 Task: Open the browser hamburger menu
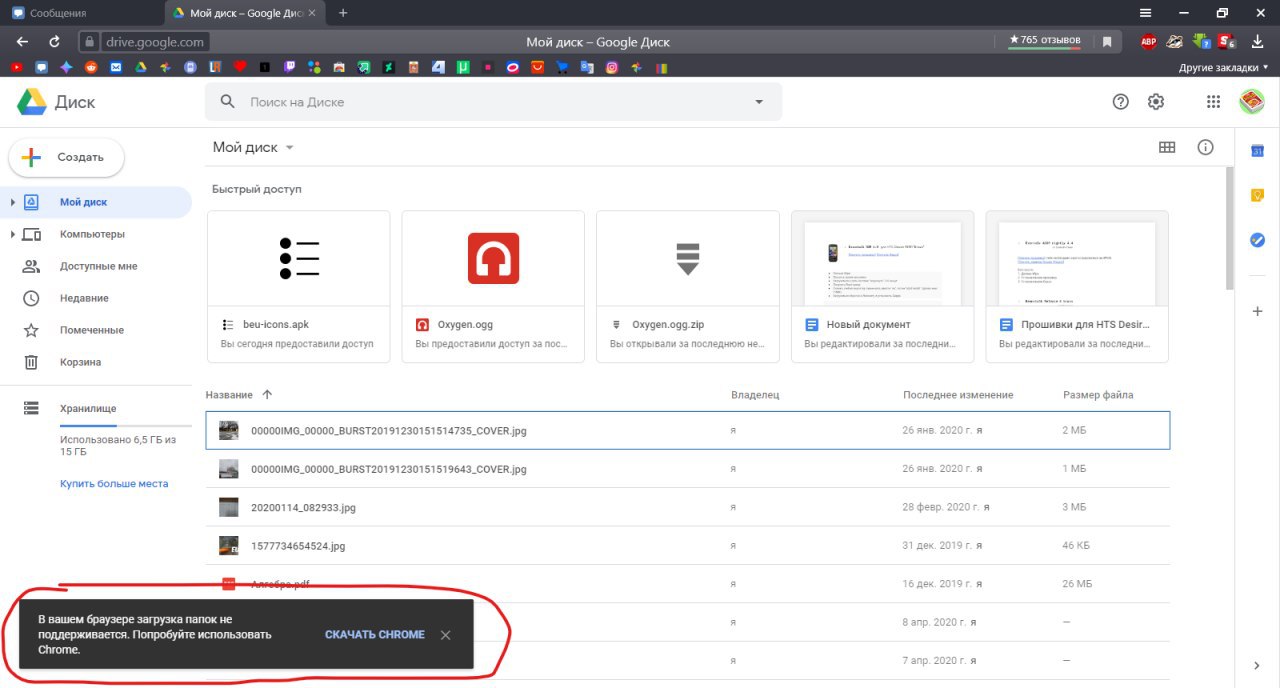click(x=1145, y=13)
